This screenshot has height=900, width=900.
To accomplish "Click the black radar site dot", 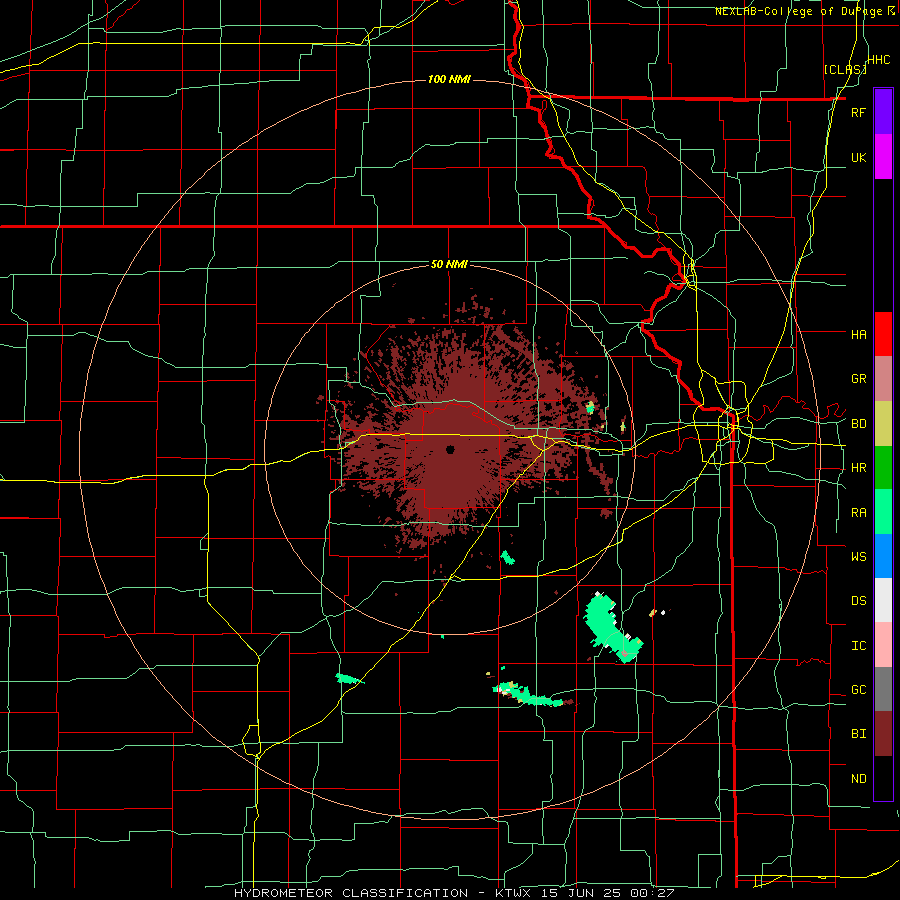I will [x=450, y=449].
